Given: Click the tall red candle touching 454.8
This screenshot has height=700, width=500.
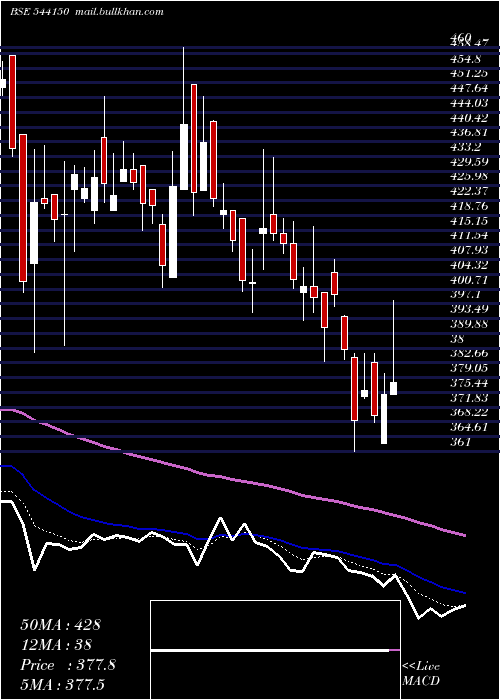Looking at the screenshot, I should pos(12,102).
